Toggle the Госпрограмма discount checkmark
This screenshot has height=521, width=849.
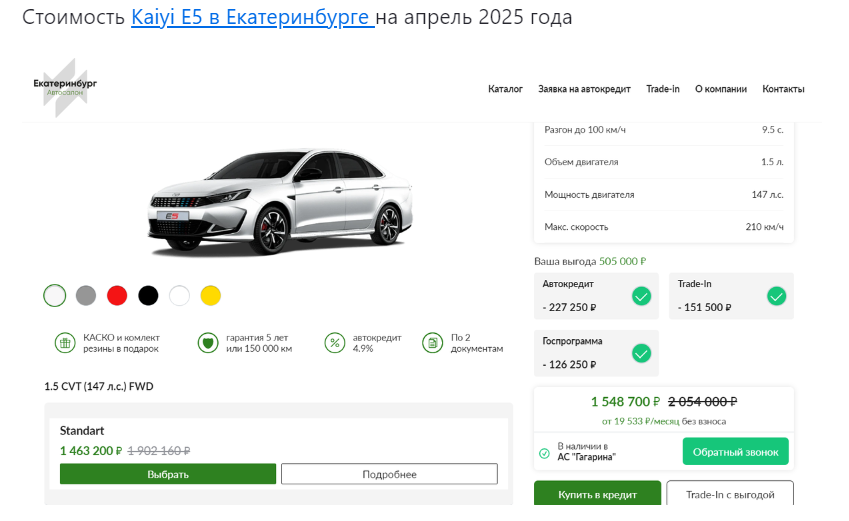(642, 354)
